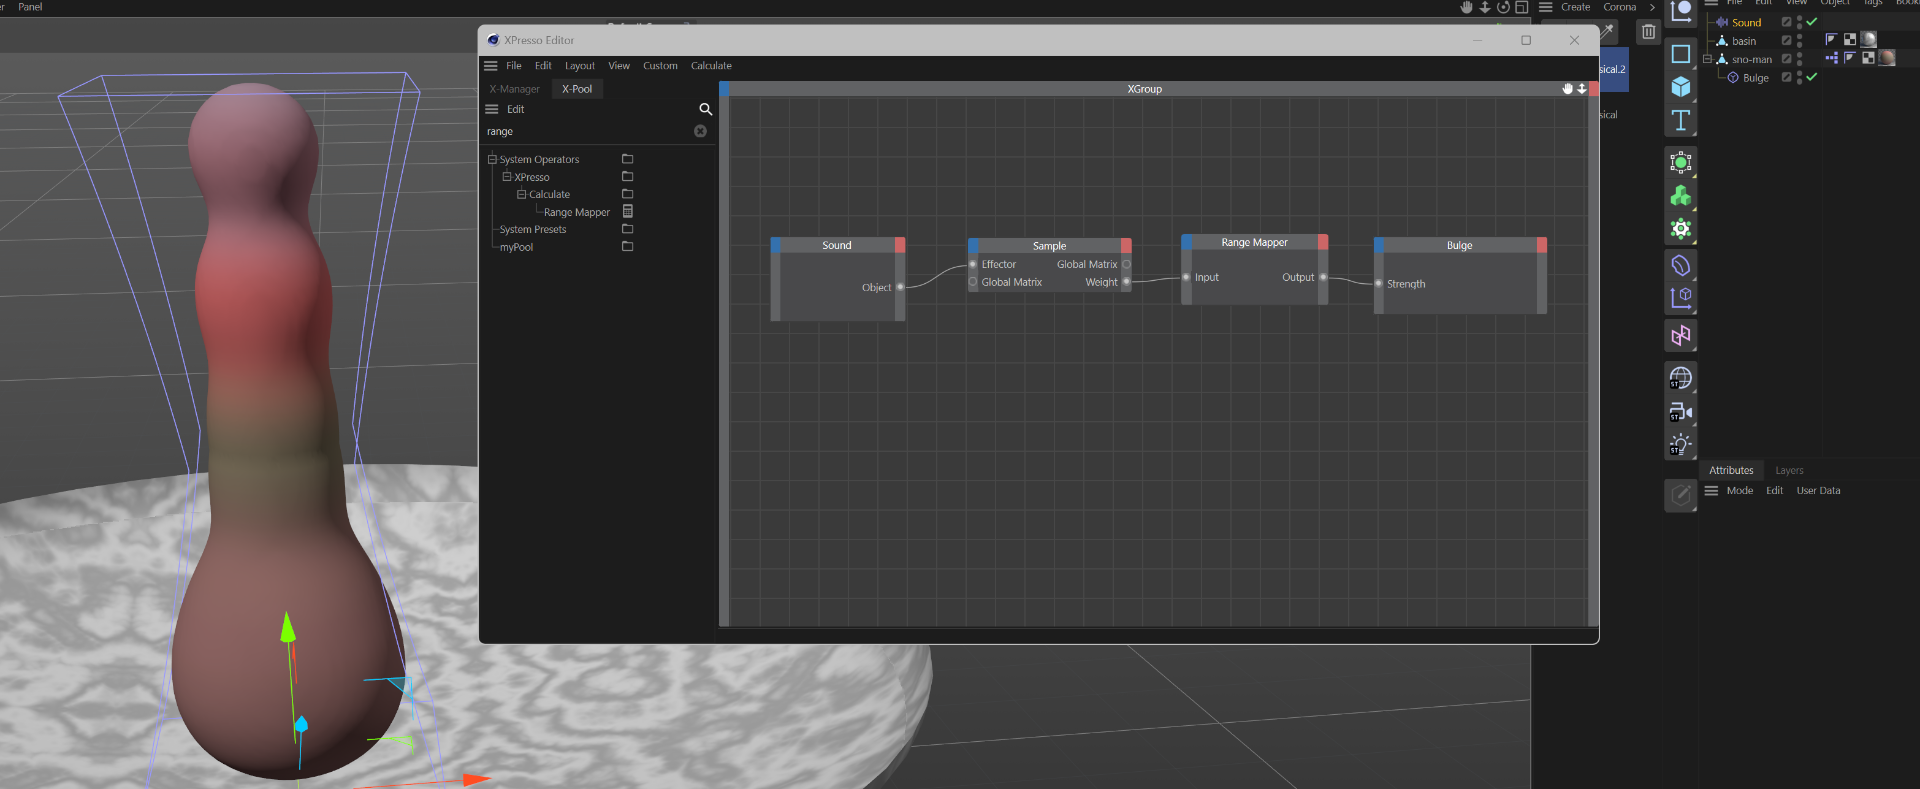This screenshot has height=789, width=1920.
Task: Toggle the basin visibility dots
Action: click(1799, 41)
